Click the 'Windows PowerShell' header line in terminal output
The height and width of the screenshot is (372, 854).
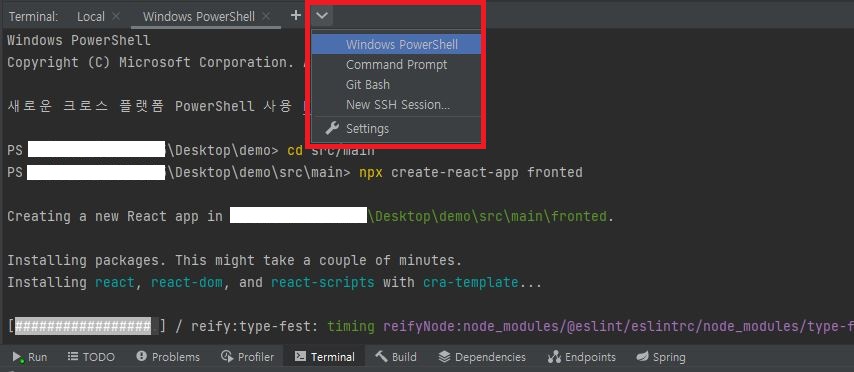click(x=79, y=40)
